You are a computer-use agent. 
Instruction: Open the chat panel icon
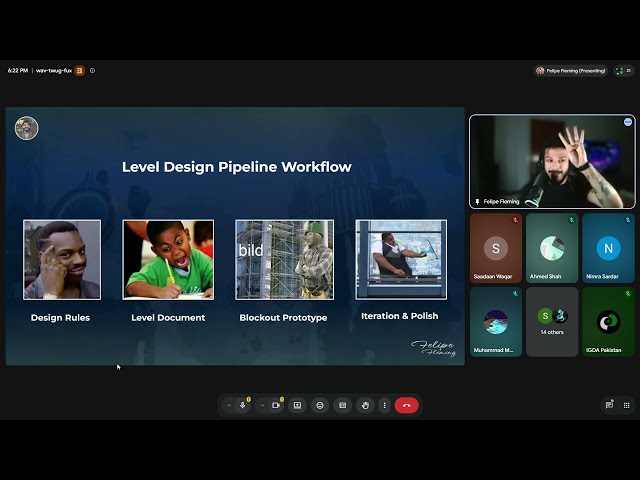pyautogui.click(x=609, y=405)
